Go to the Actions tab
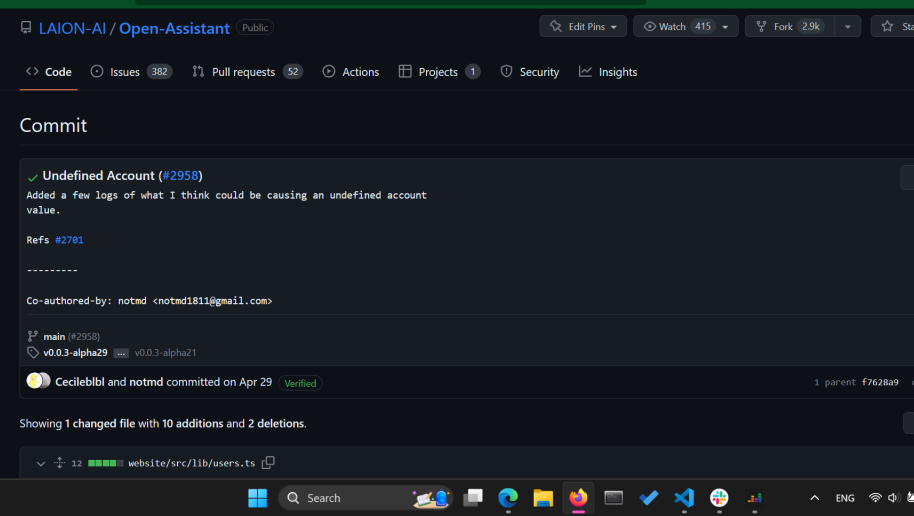This screenshot has width=914, height=516. pyautogui.click(x=350, y=72)
